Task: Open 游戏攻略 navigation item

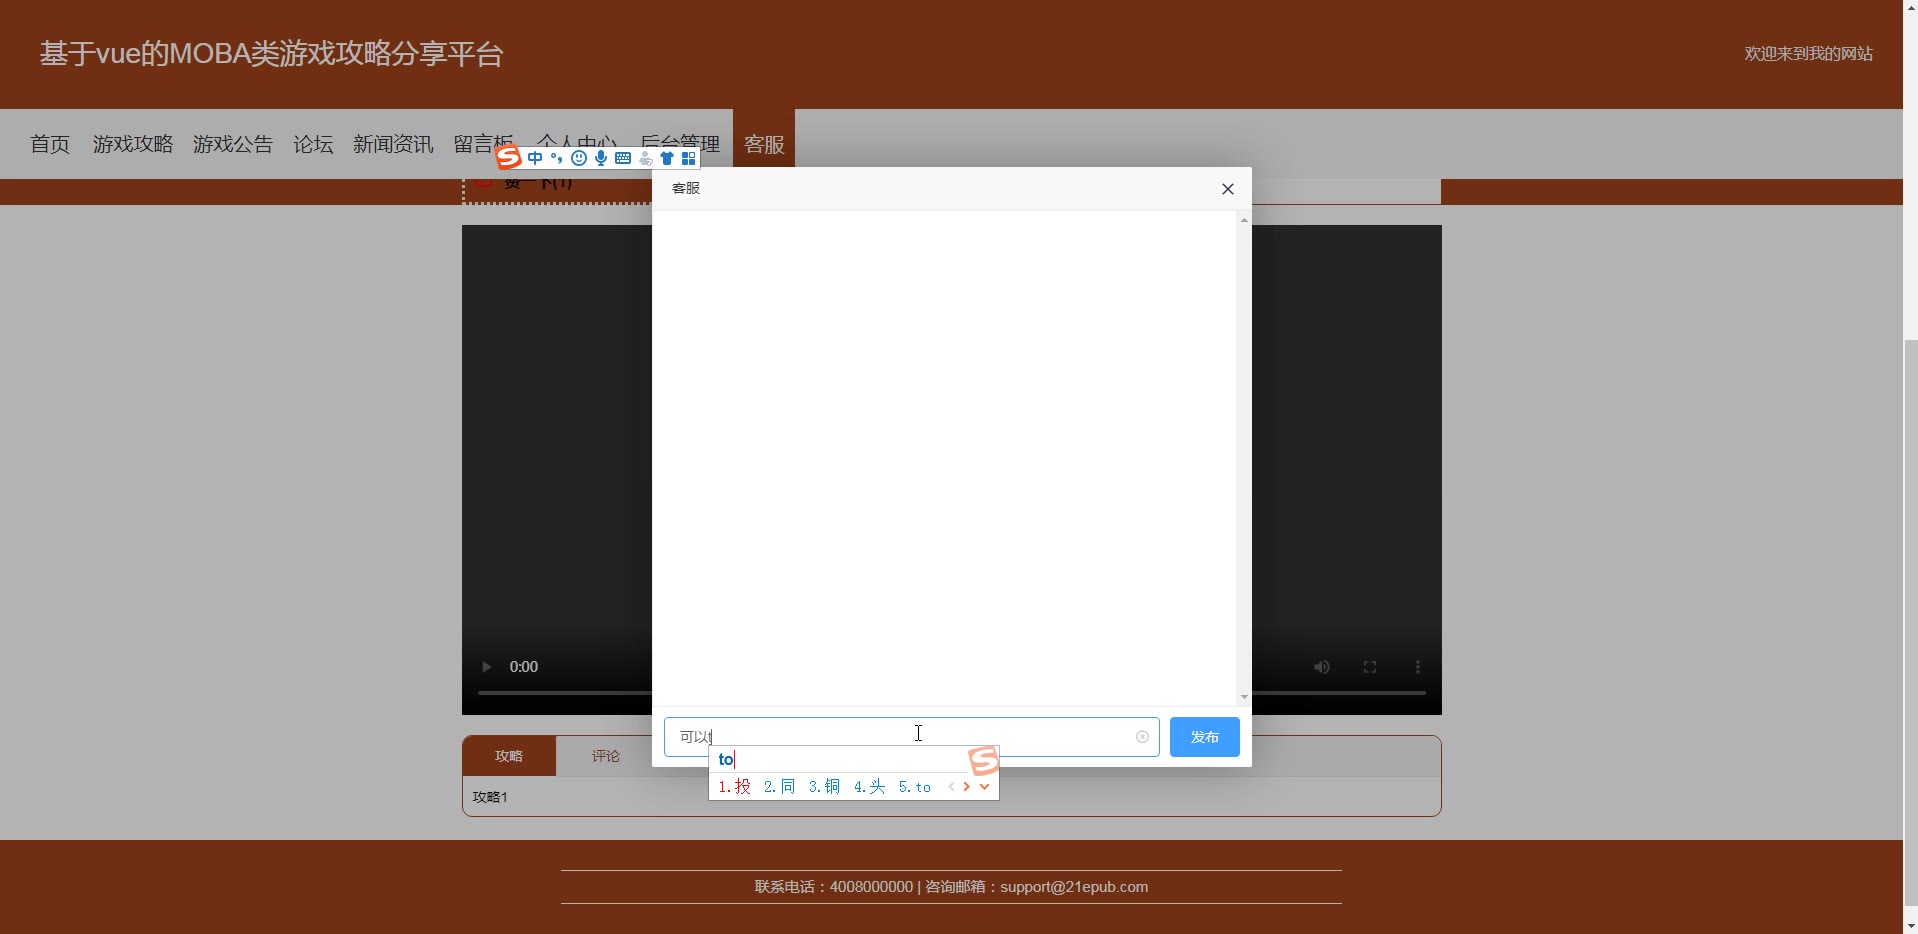Action: coord(133,144)
